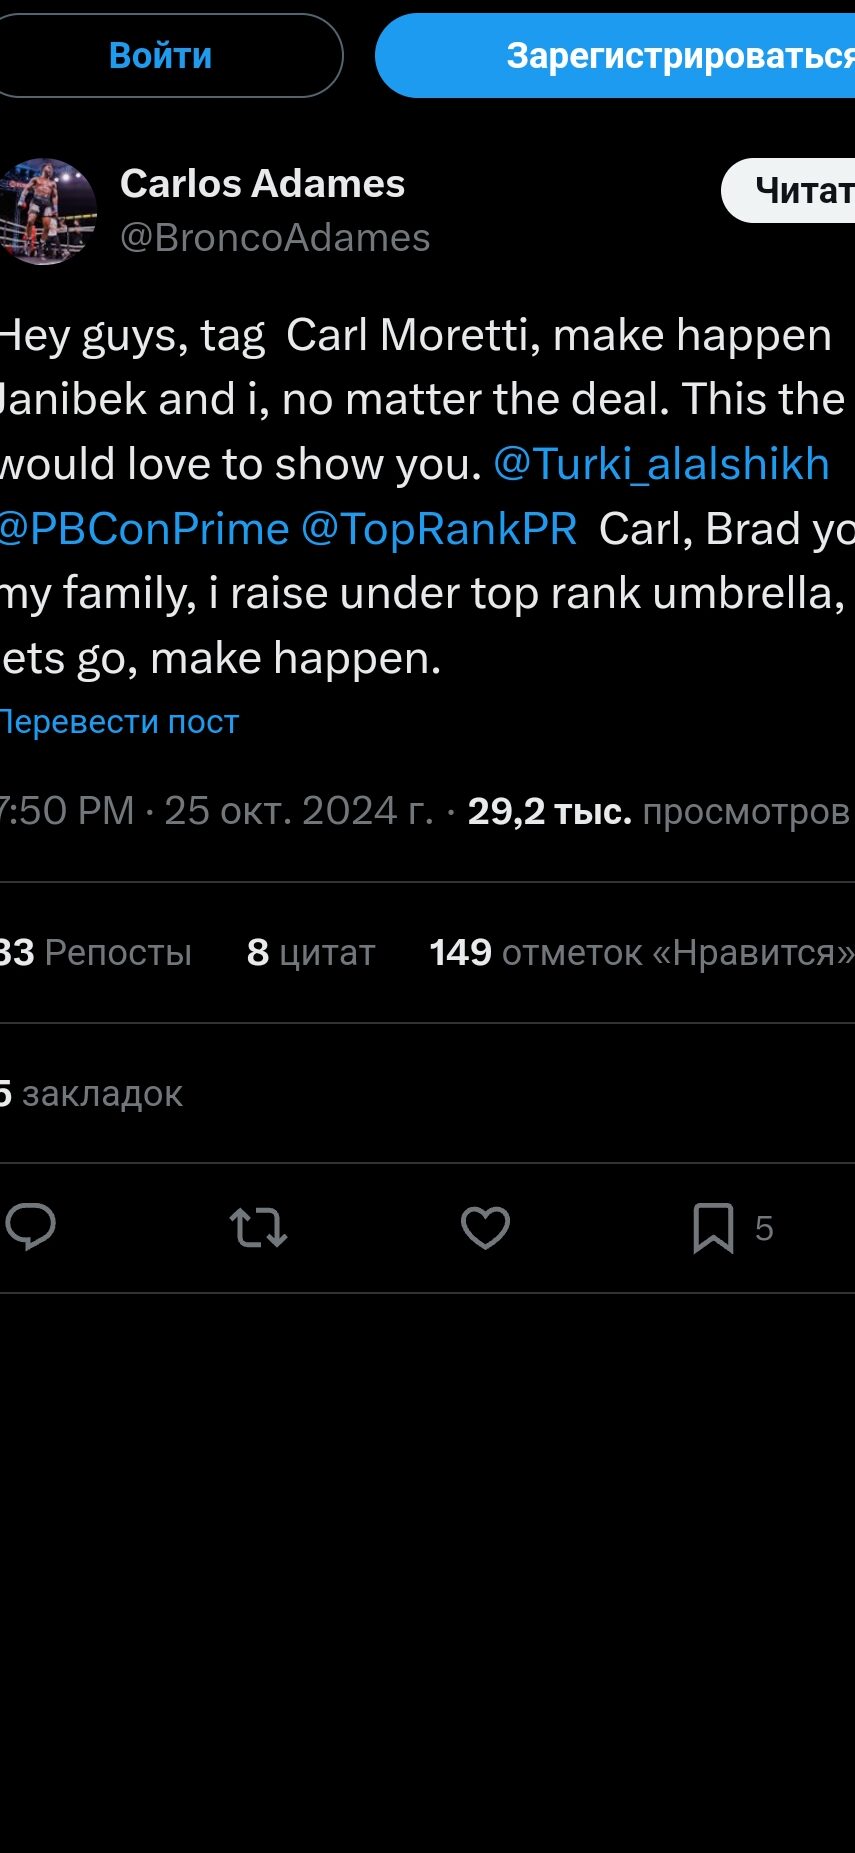Open the @PBConPrime mention
This screenshot has height=1853, width=855.
(x=143, y=529)
